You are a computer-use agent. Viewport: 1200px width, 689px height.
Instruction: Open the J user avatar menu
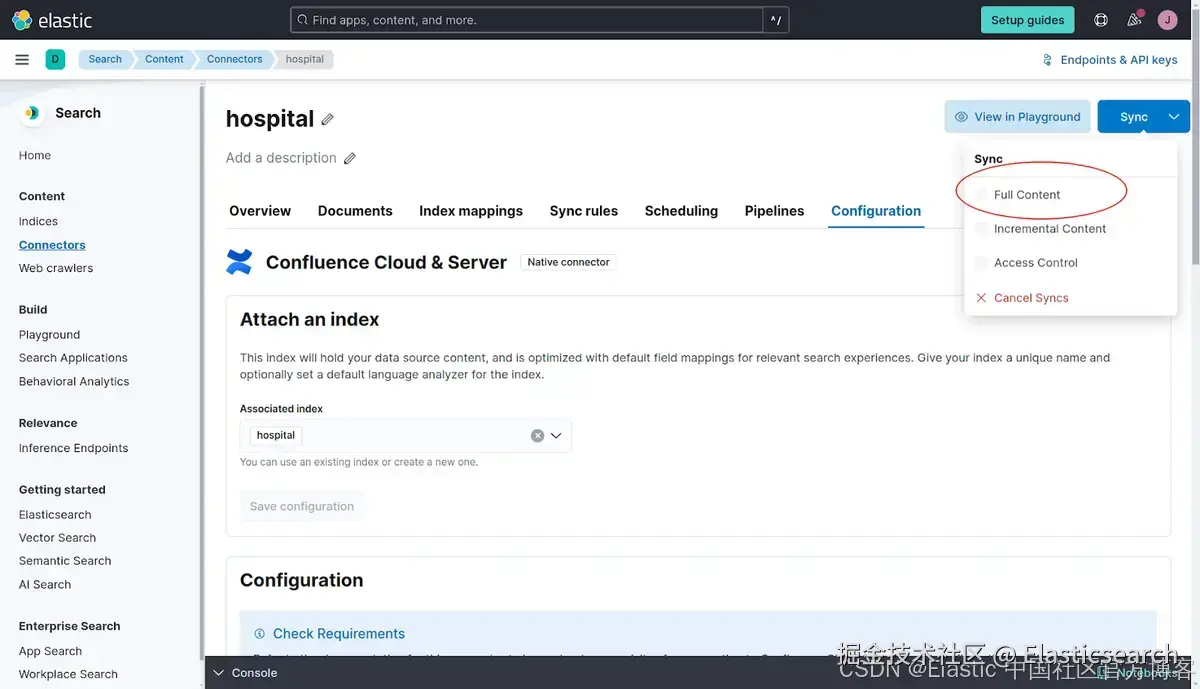click(1167, 20)
